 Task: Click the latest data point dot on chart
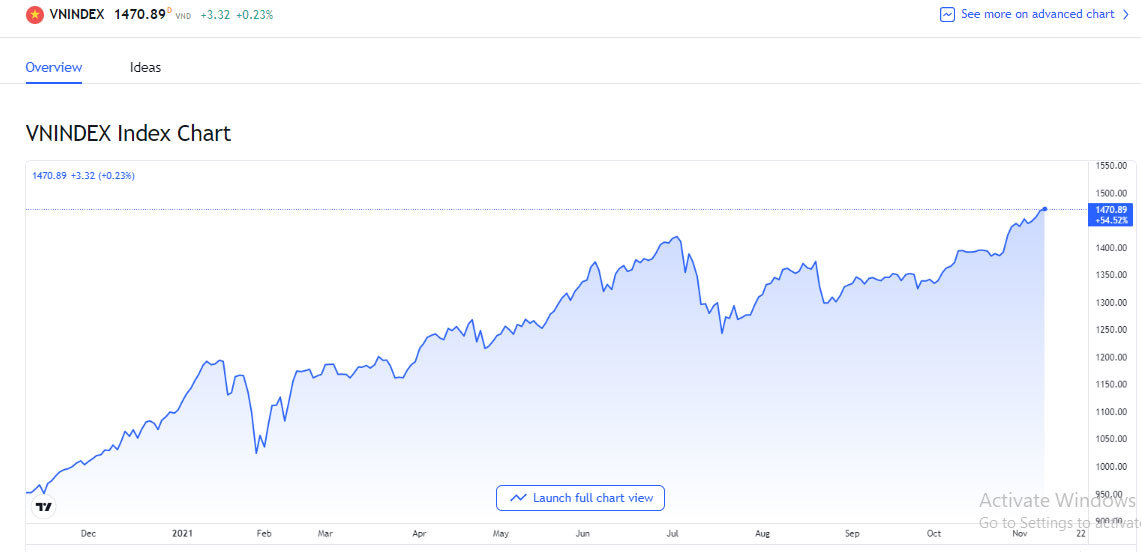coord(1045,209)
